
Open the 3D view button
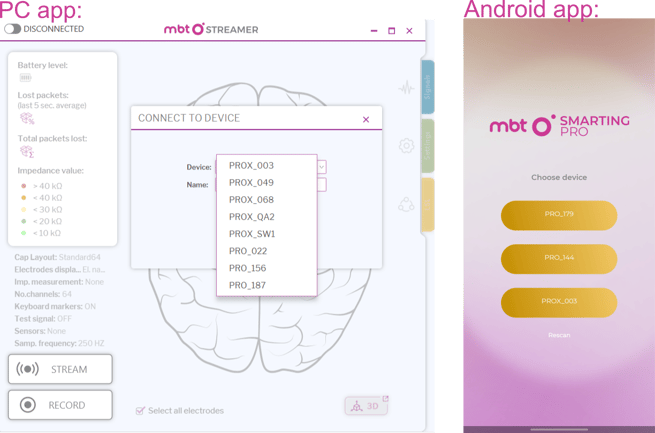tap(366, 406)
